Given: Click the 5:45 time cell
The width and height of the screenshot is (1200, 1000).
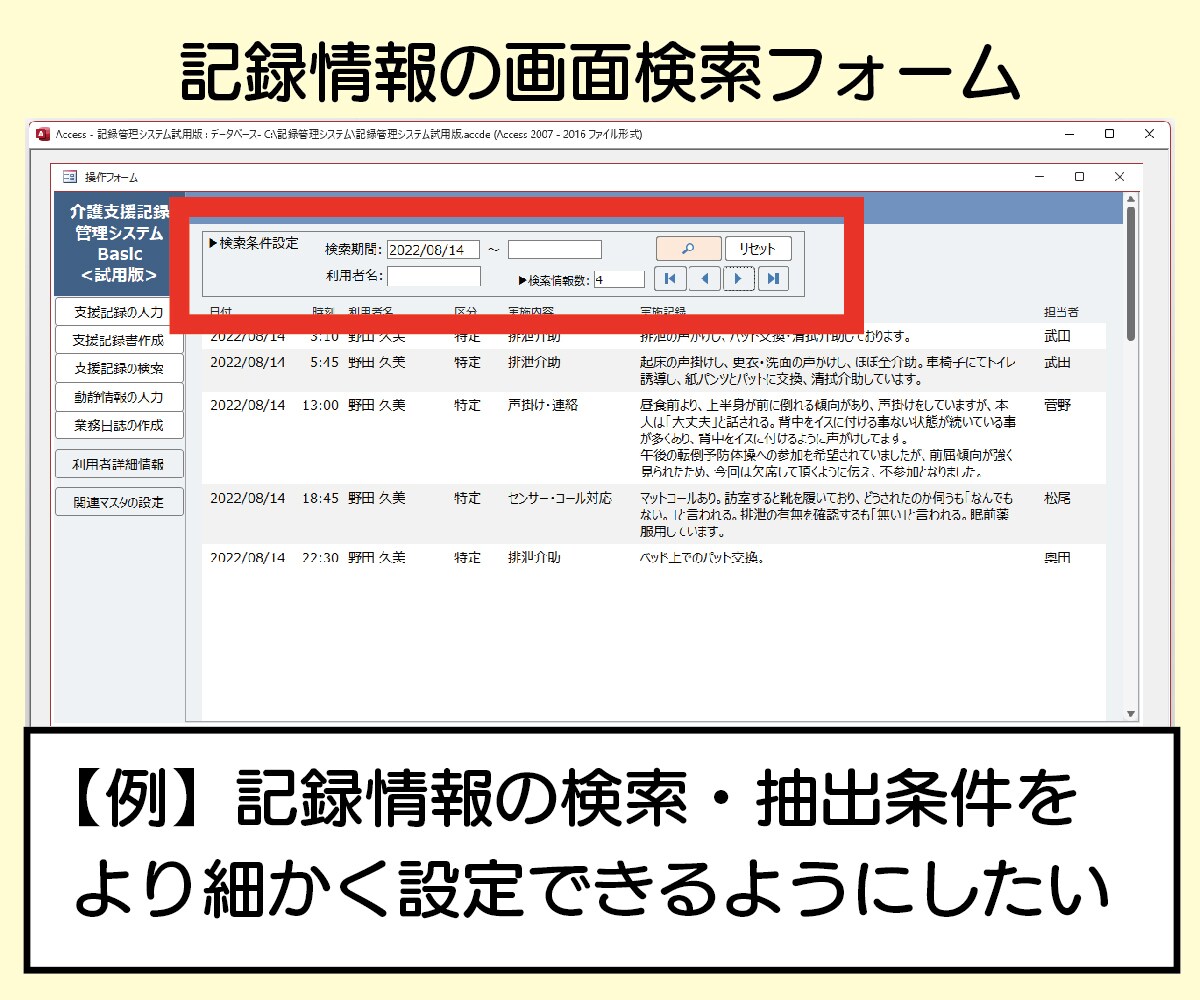Looking at the screenshot, I should coord(324,363).
